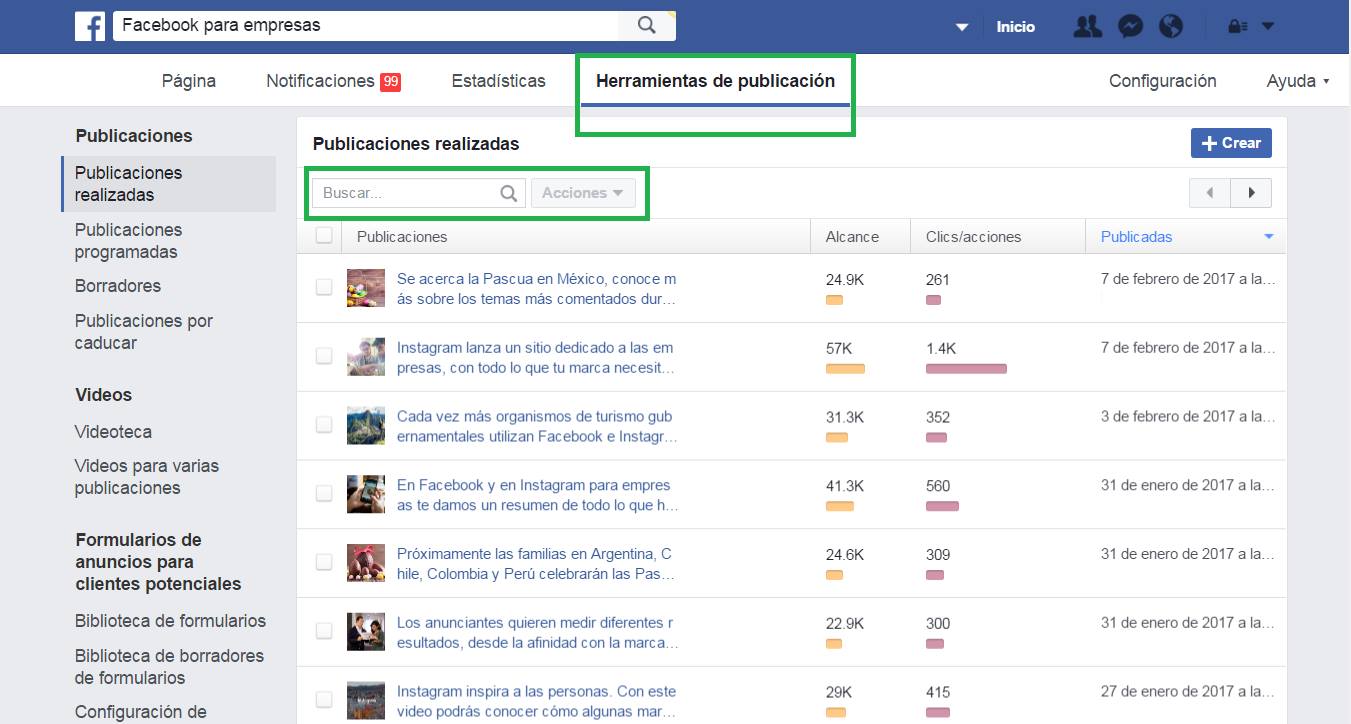Open the profile dropdown arrow left of Inicio

(x=962, y=27)
